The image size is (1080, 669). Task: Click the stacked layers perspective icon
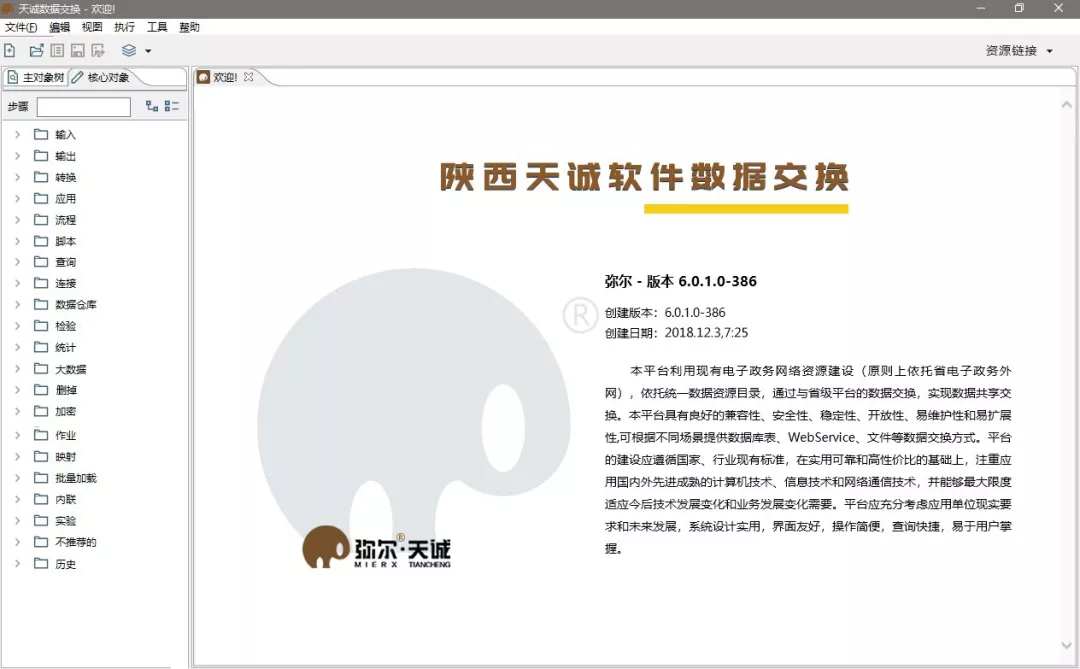pyautogui.click(x=129, y=50)
